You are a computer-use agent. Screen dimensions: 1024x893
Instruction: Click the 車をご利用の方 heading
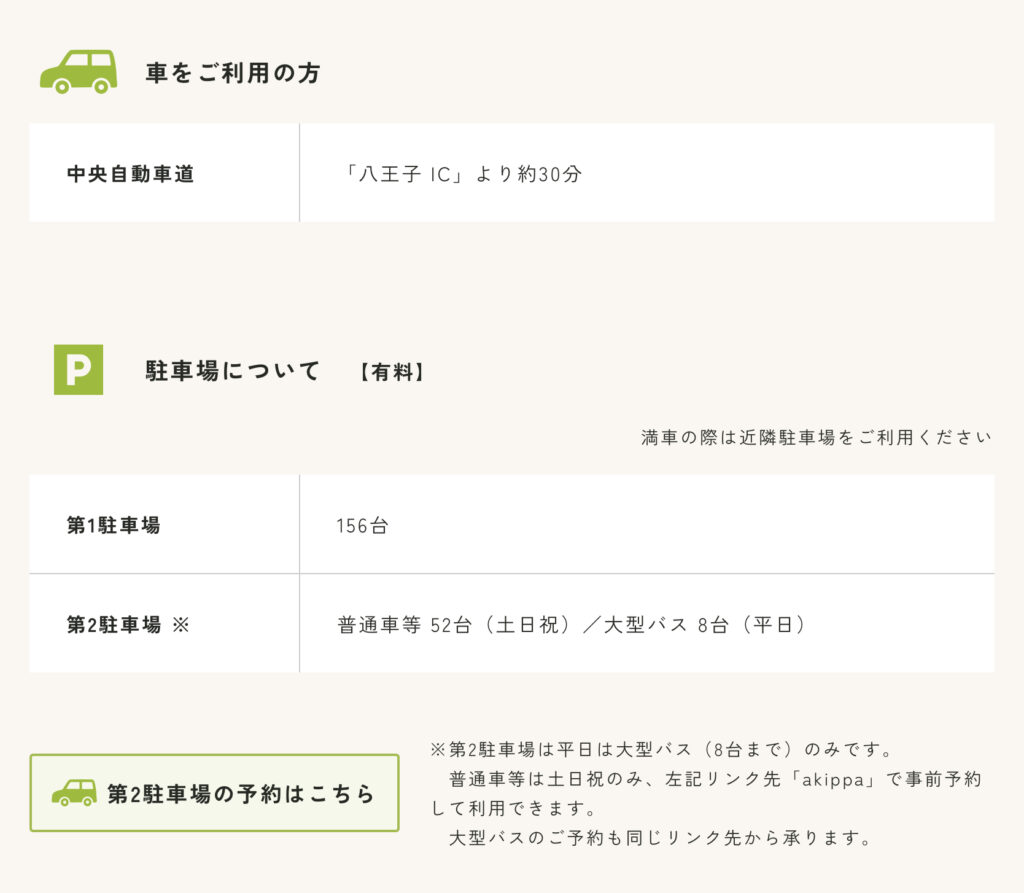233,73
